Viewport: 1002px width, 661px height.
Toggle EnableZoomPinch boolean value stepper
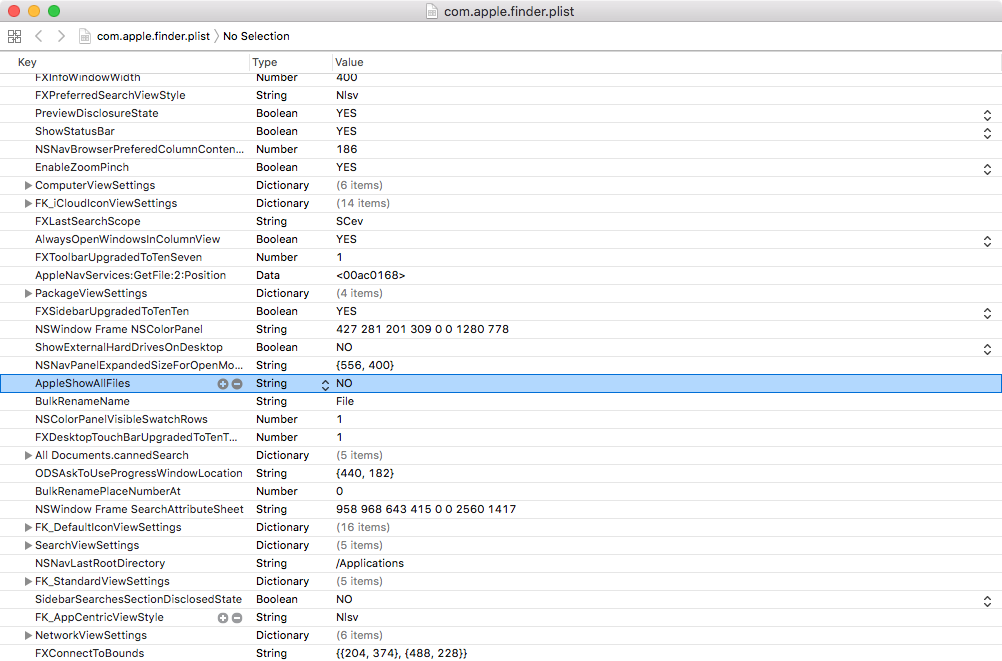(987, 168)
